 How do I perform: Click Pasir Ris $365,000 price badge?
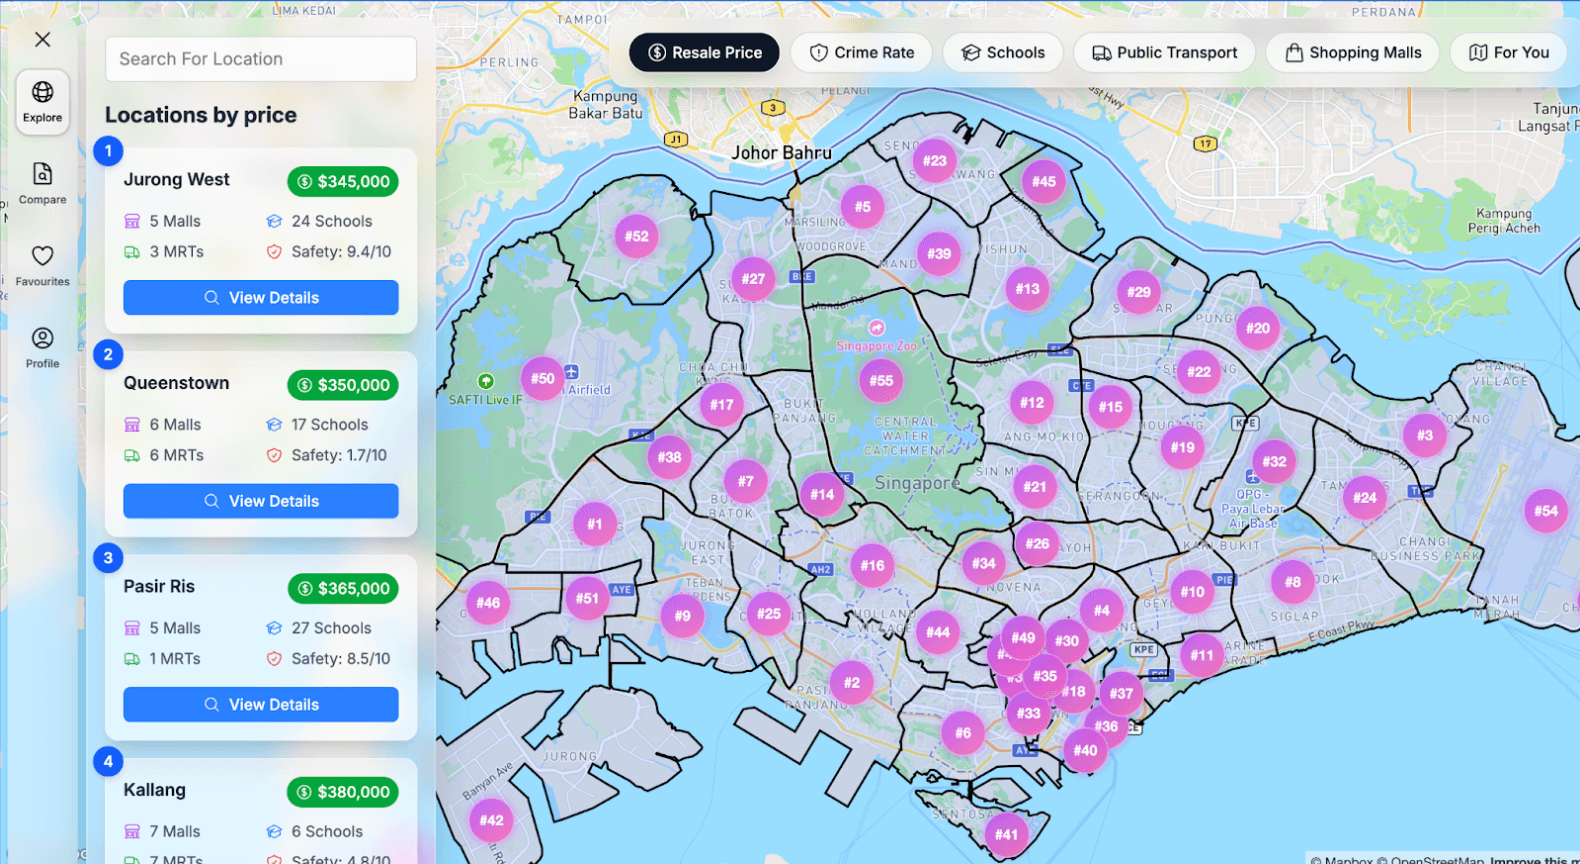pos(343,589)
